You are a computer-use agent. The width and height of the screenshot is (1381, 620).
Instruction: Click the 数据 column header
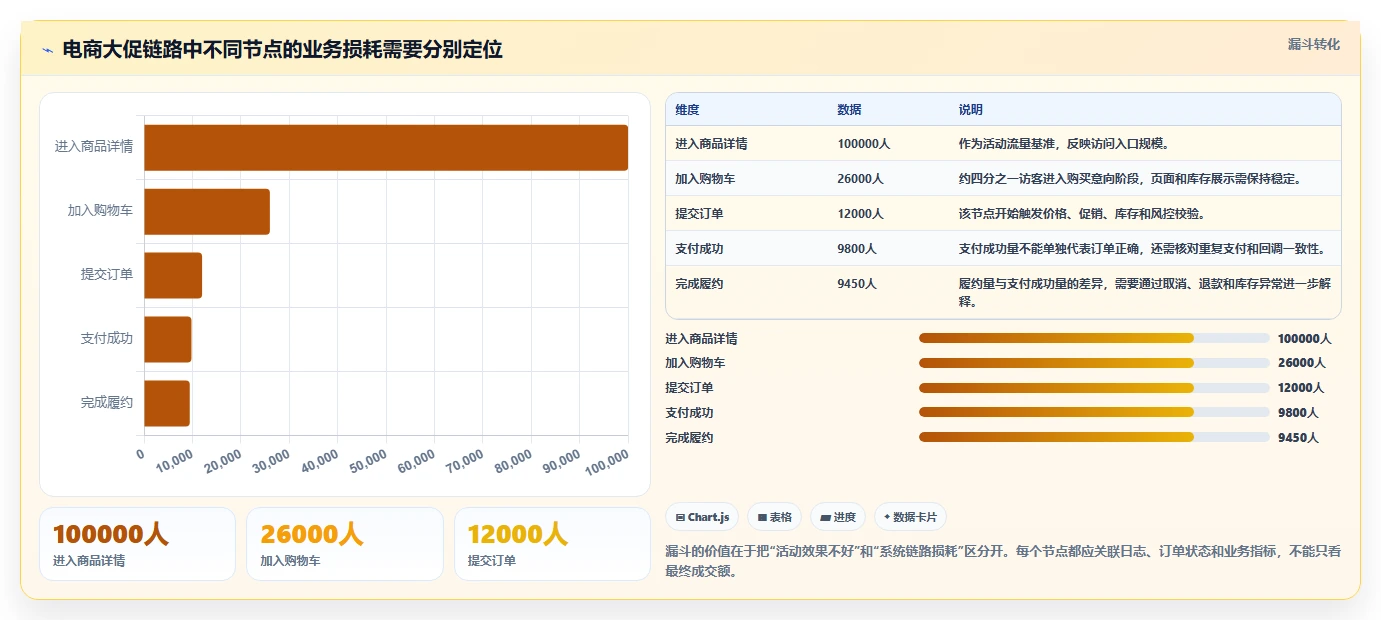(x=888, y=109)
